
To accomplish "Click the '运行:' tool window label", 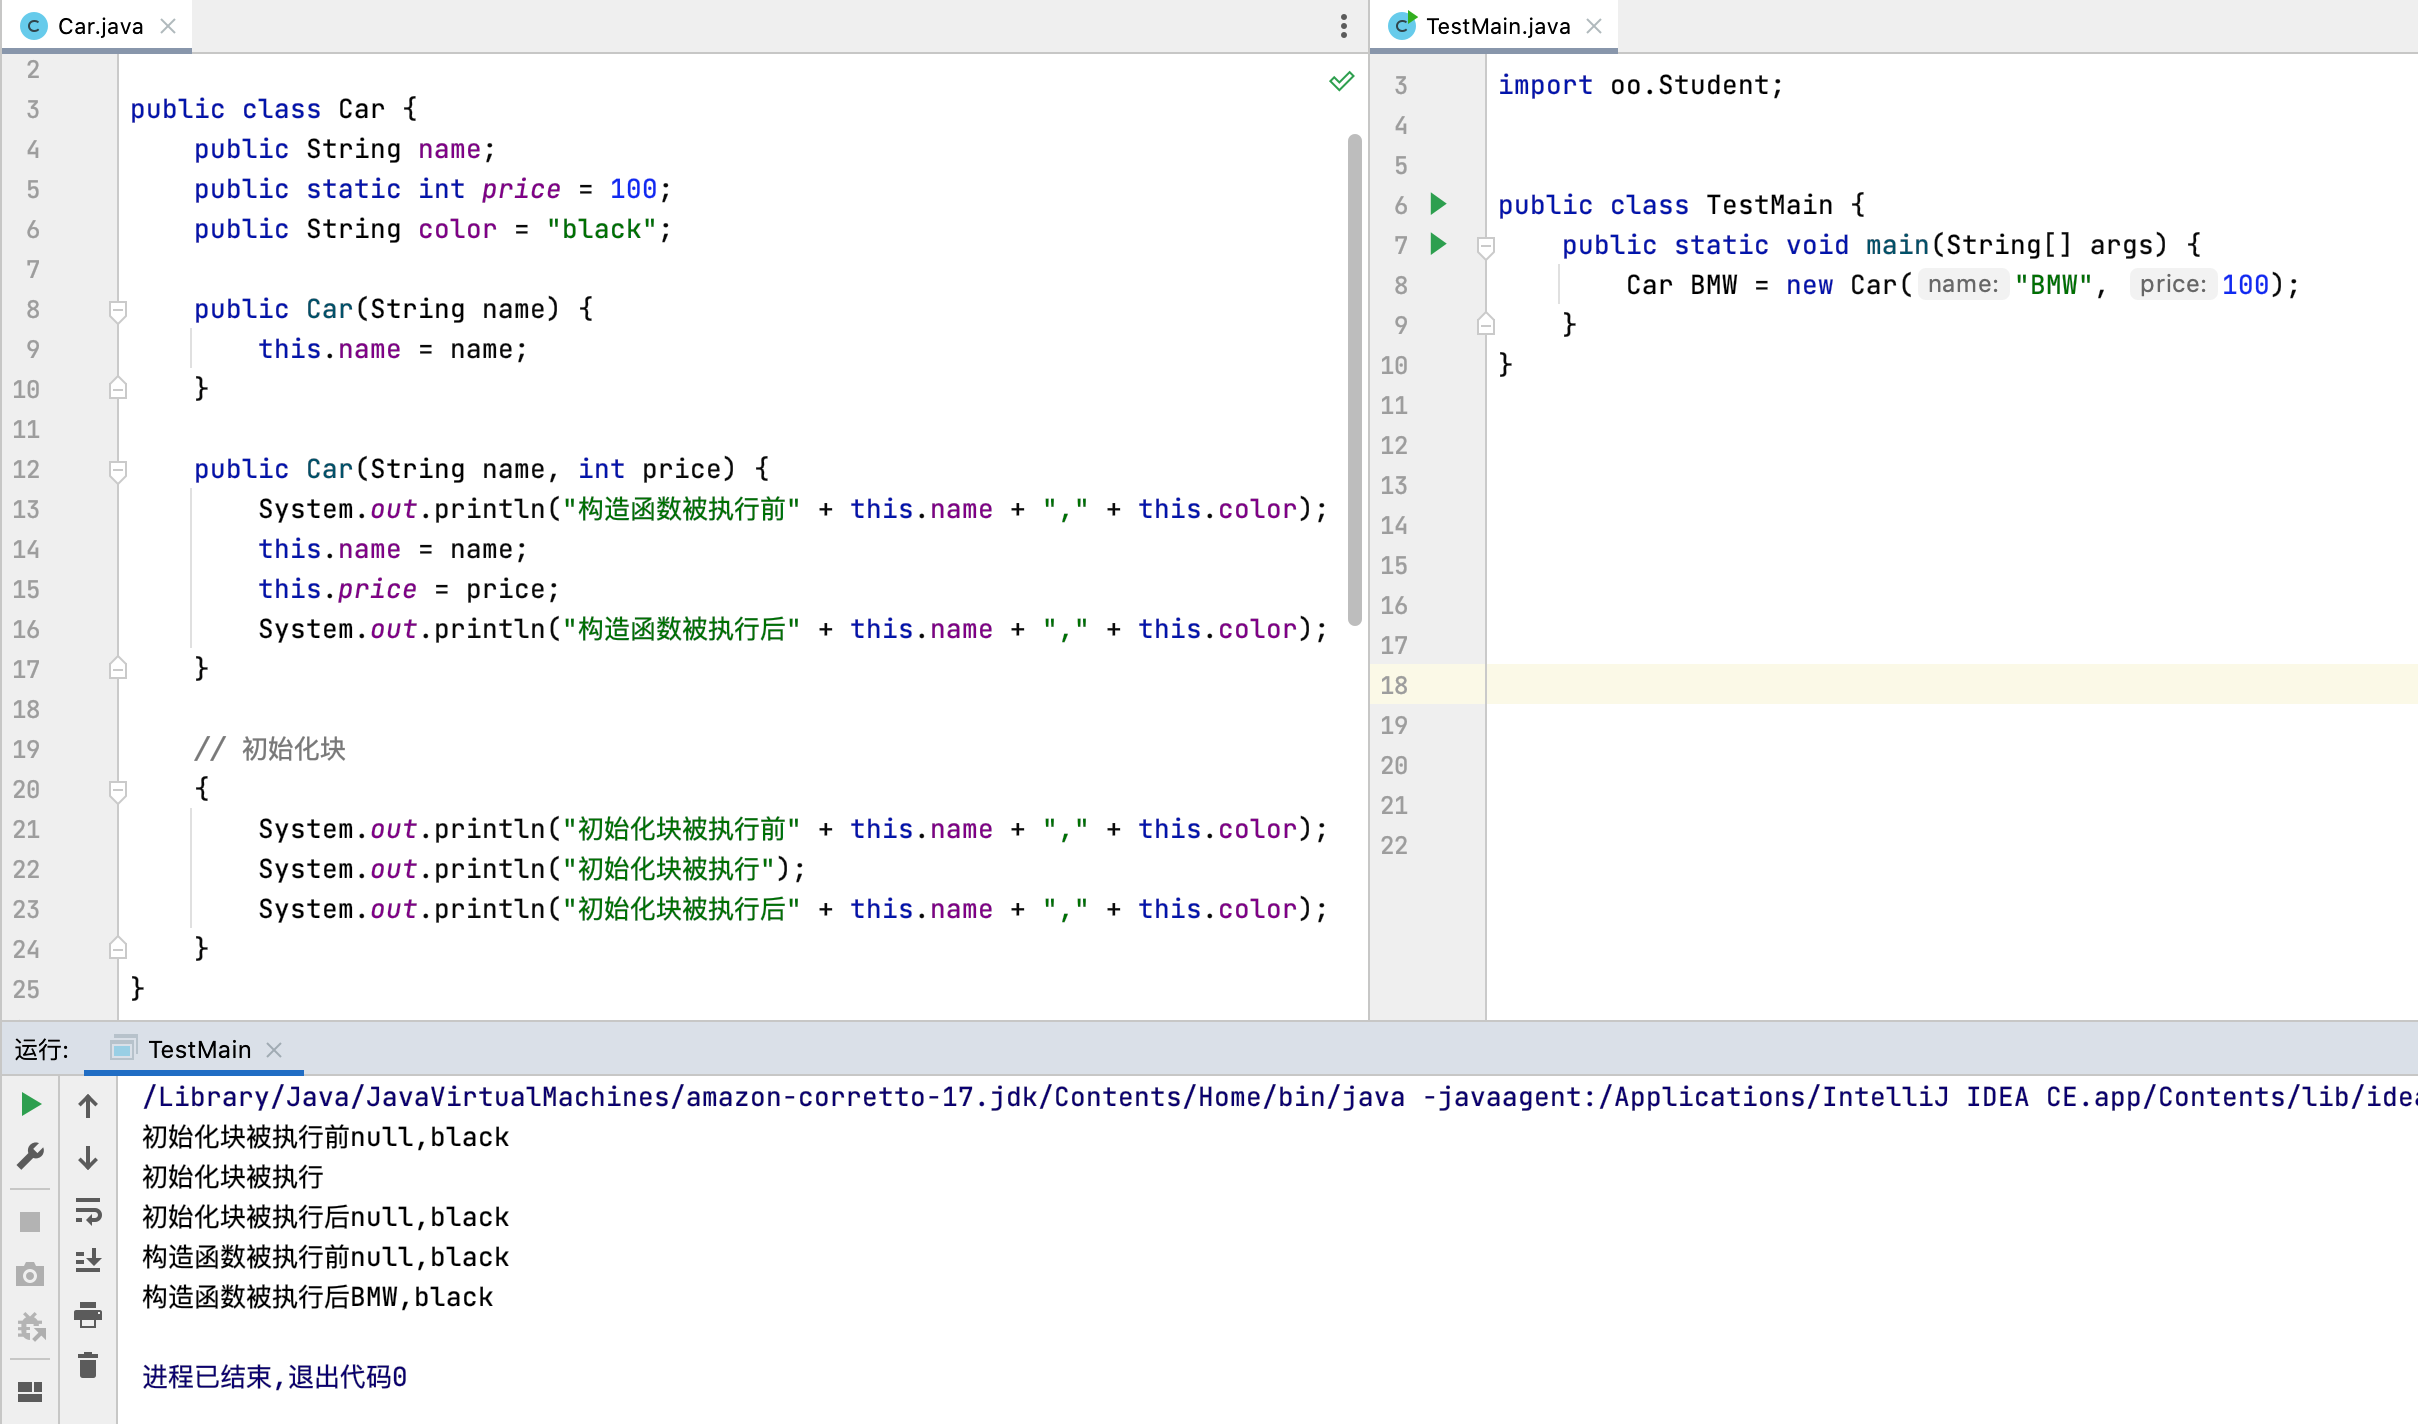I will click(x=41, y=1049).
